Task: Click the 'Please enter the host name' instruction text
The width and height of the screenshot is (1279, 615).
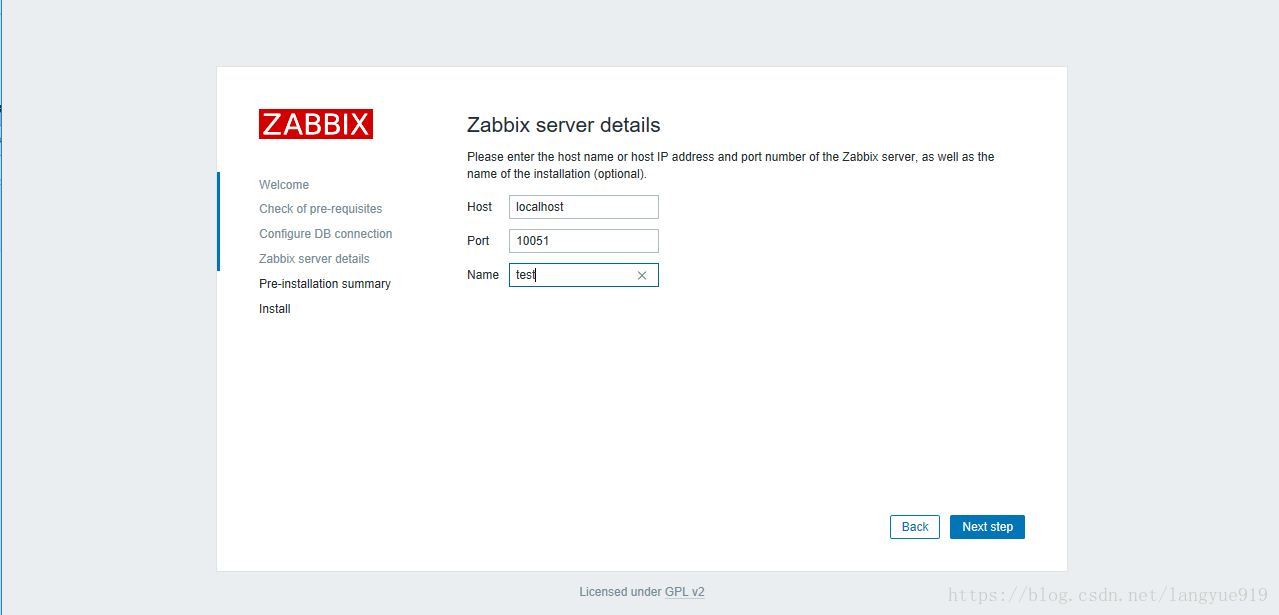Action: point(731,165)
